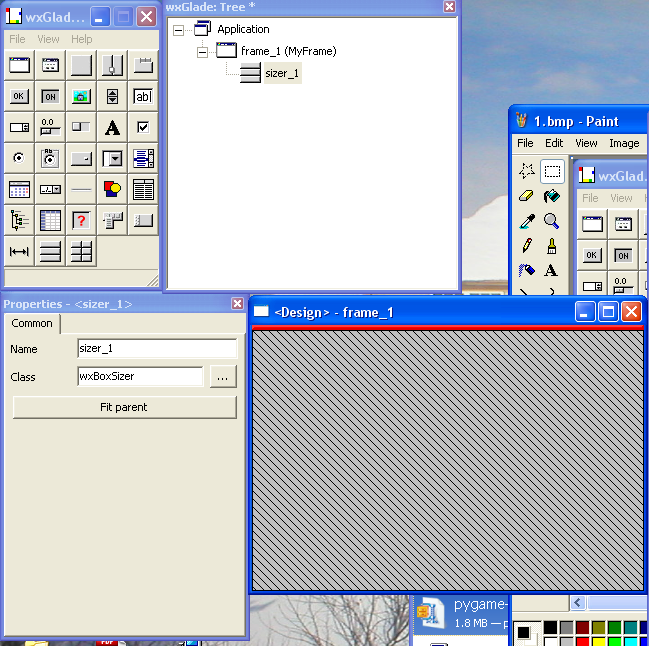Choose the dark red color swatch
The width and height of the screenshot is (649, 646).
(582, 628)
